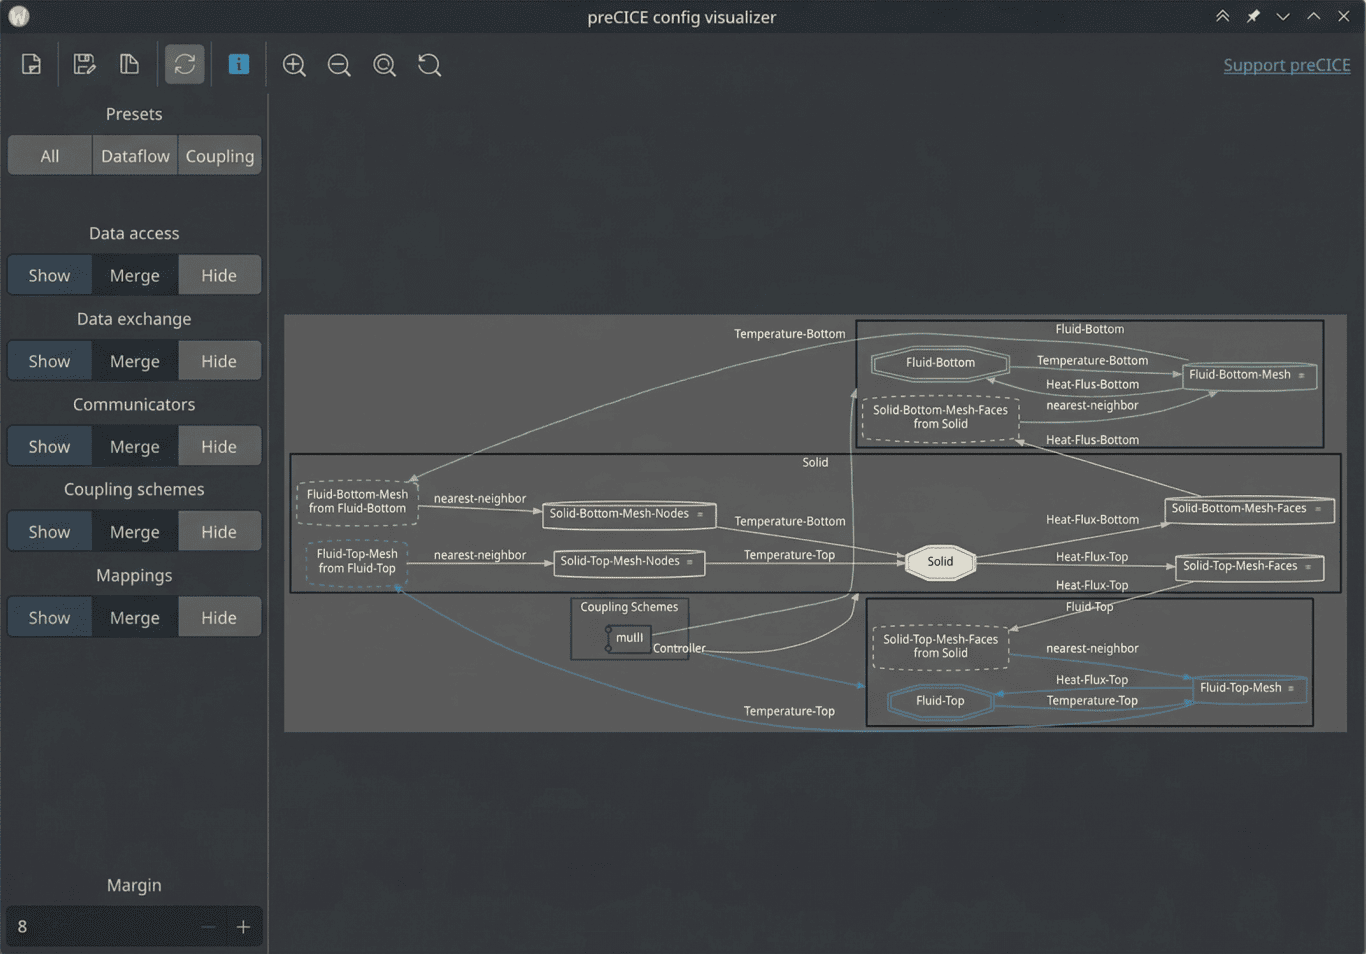Increase the Margin value with plus

click(243, 927)
